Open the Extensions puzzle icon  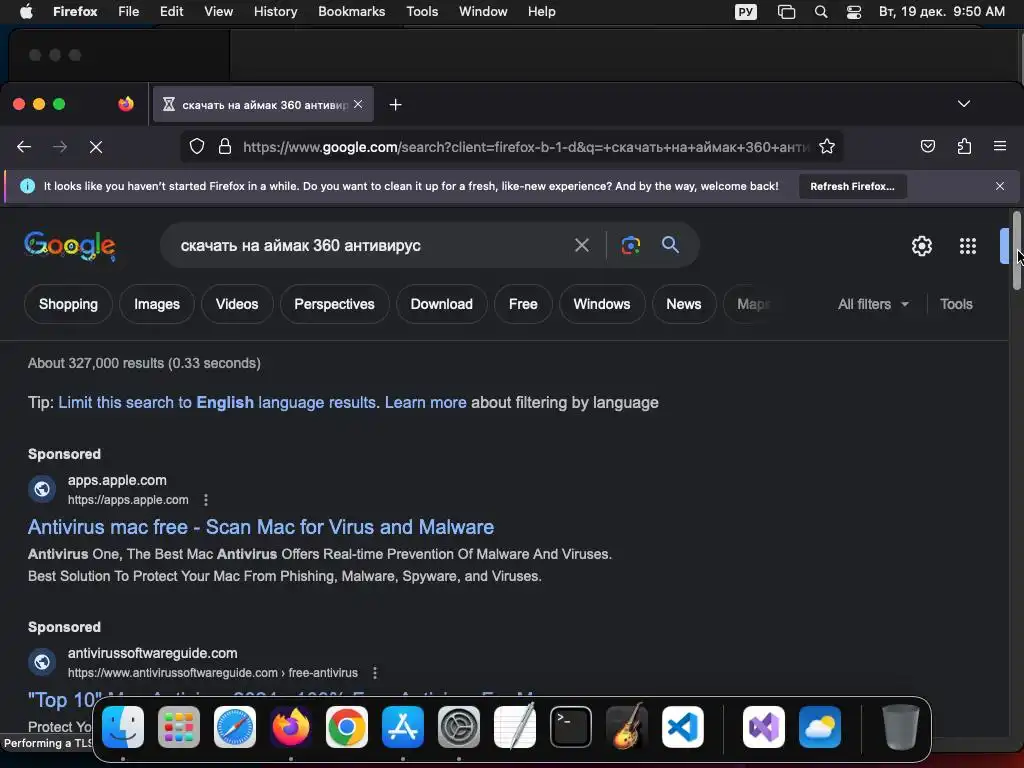pos(964,146)
